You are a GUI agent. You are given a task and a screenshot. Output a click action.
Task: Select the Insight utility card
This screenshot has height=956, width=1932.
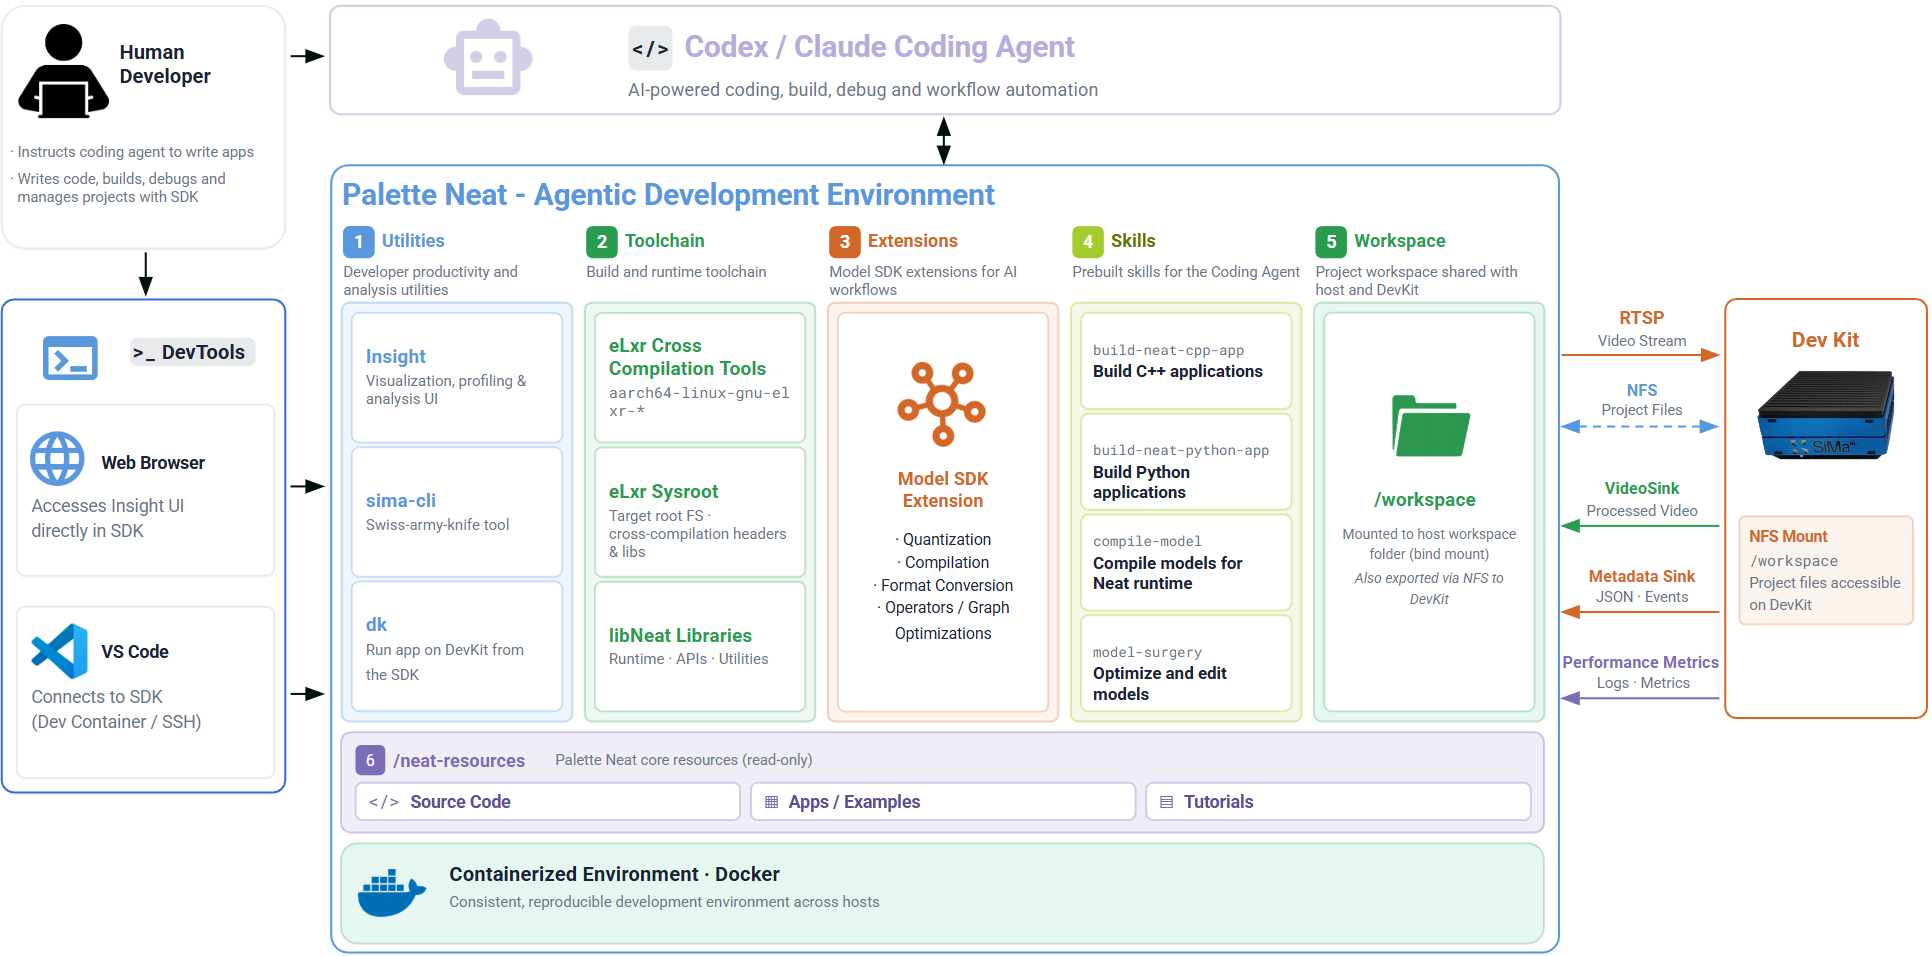pos(457,377)
